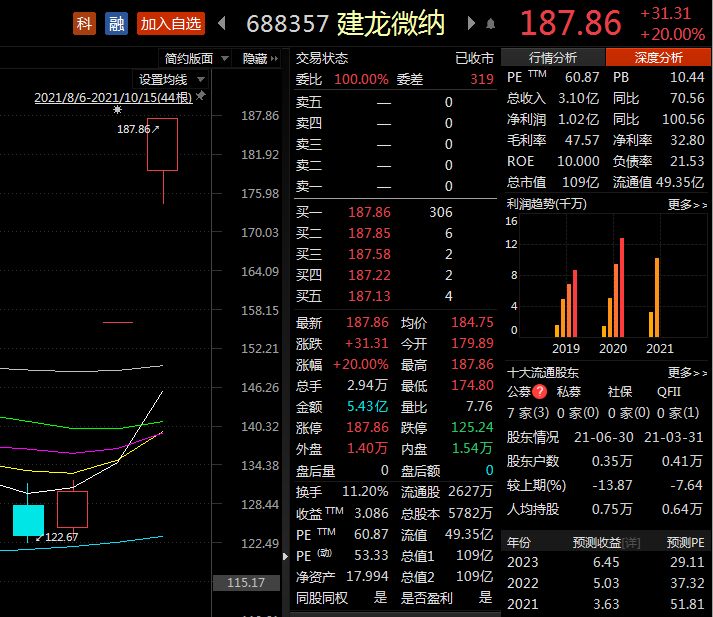Click the 股东户数 0.35万 value

612,461
